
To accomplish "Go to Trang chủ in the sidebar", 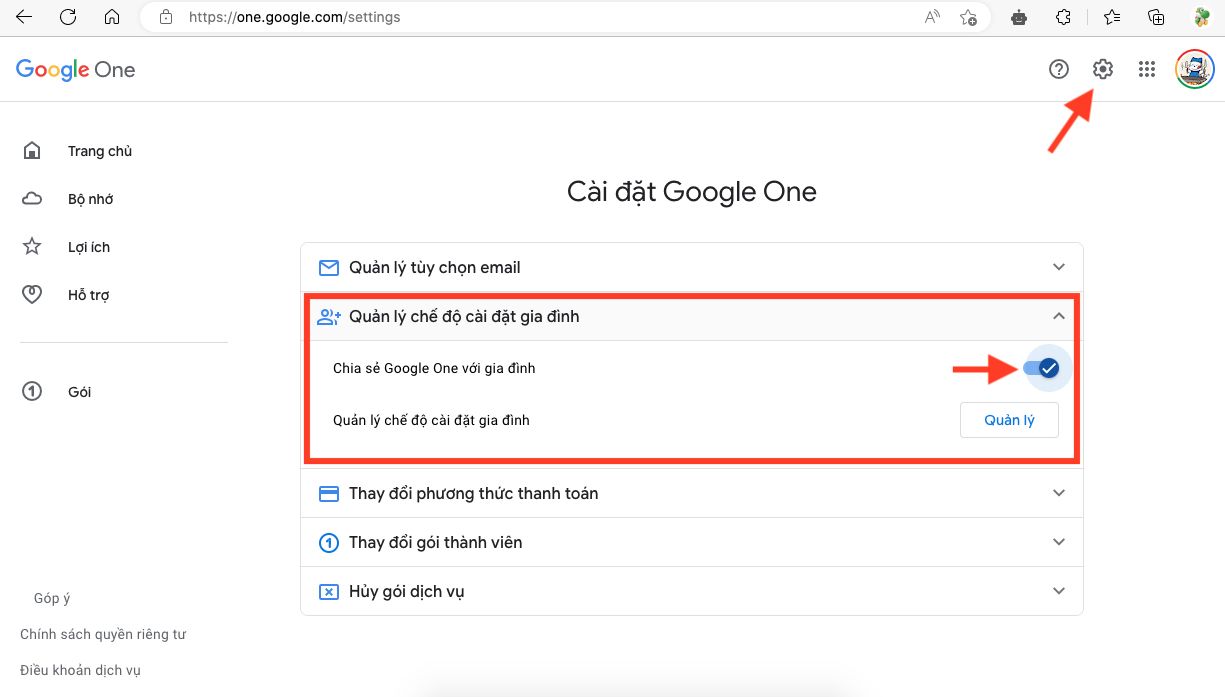I will pyautogui.click(x=99, y=151).
